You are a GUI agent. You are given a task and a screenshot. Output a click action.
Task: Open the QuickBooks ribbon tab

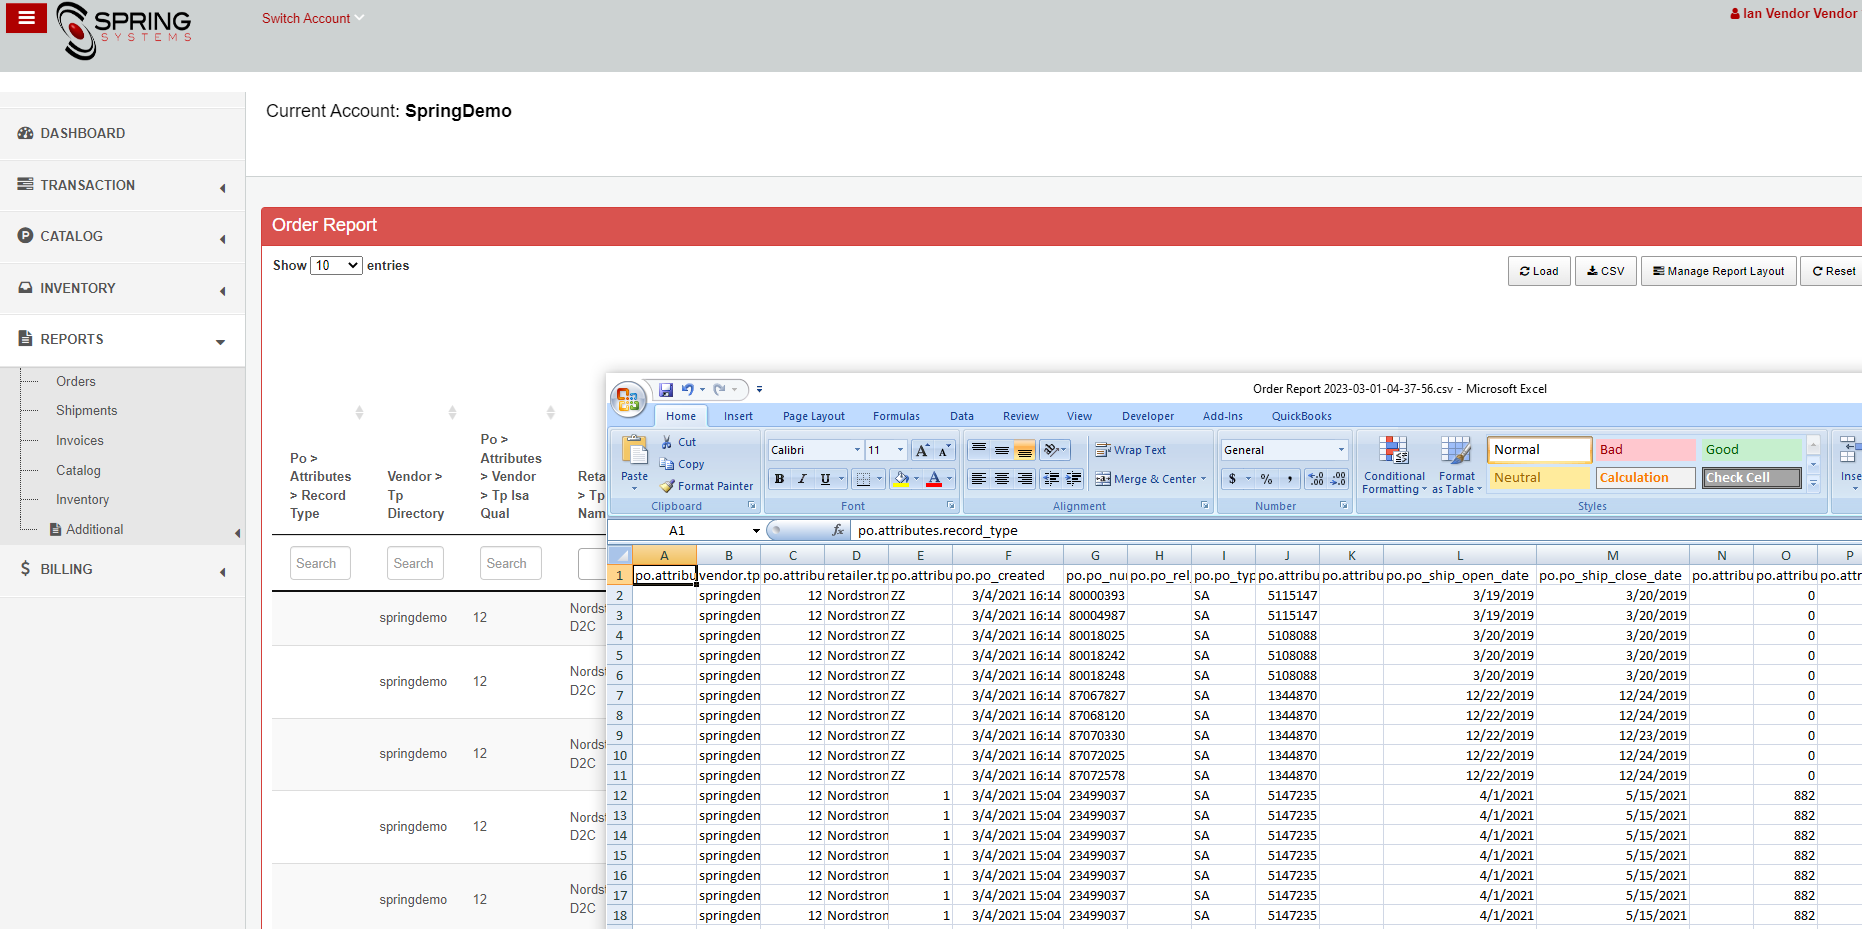[x=1301, y=416]
